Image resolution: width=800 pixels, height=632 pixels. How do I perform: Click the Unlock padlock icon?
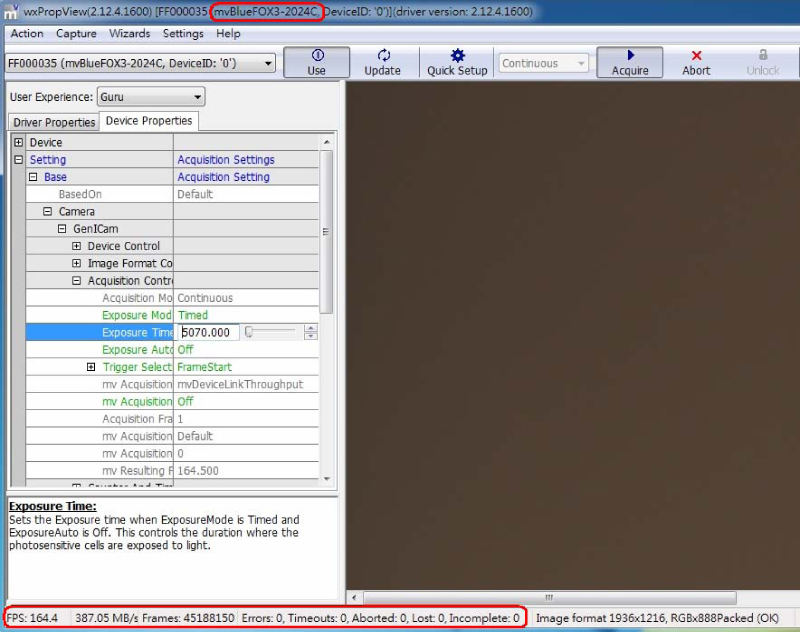pos(763,62)
